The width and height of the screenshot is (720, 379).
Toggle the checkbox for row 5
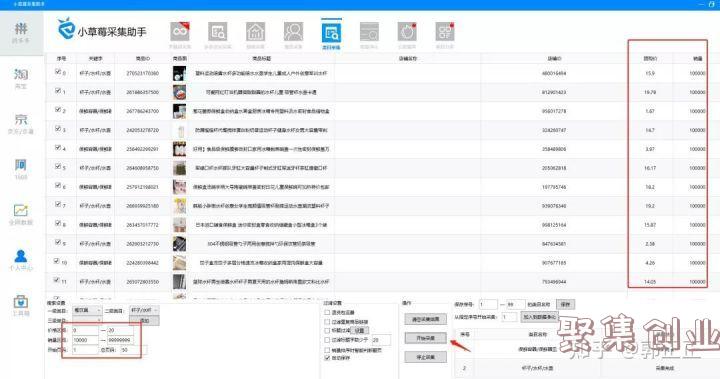(x=58, y=166)
